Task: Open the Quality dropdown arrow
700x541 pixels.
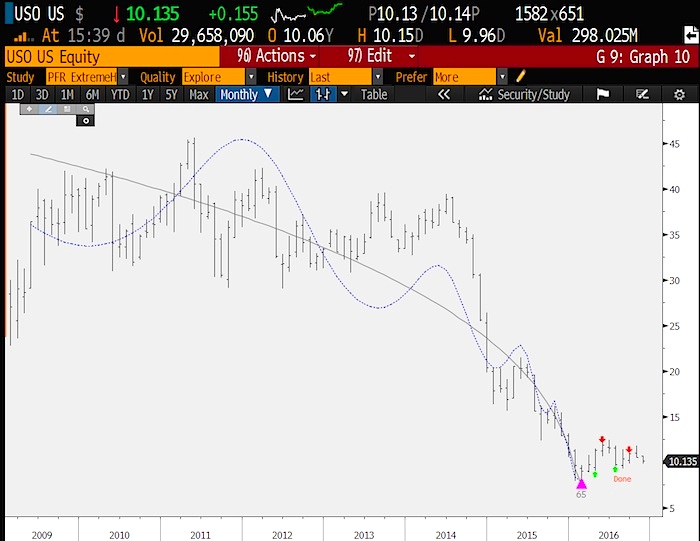Action: [251, 77]
